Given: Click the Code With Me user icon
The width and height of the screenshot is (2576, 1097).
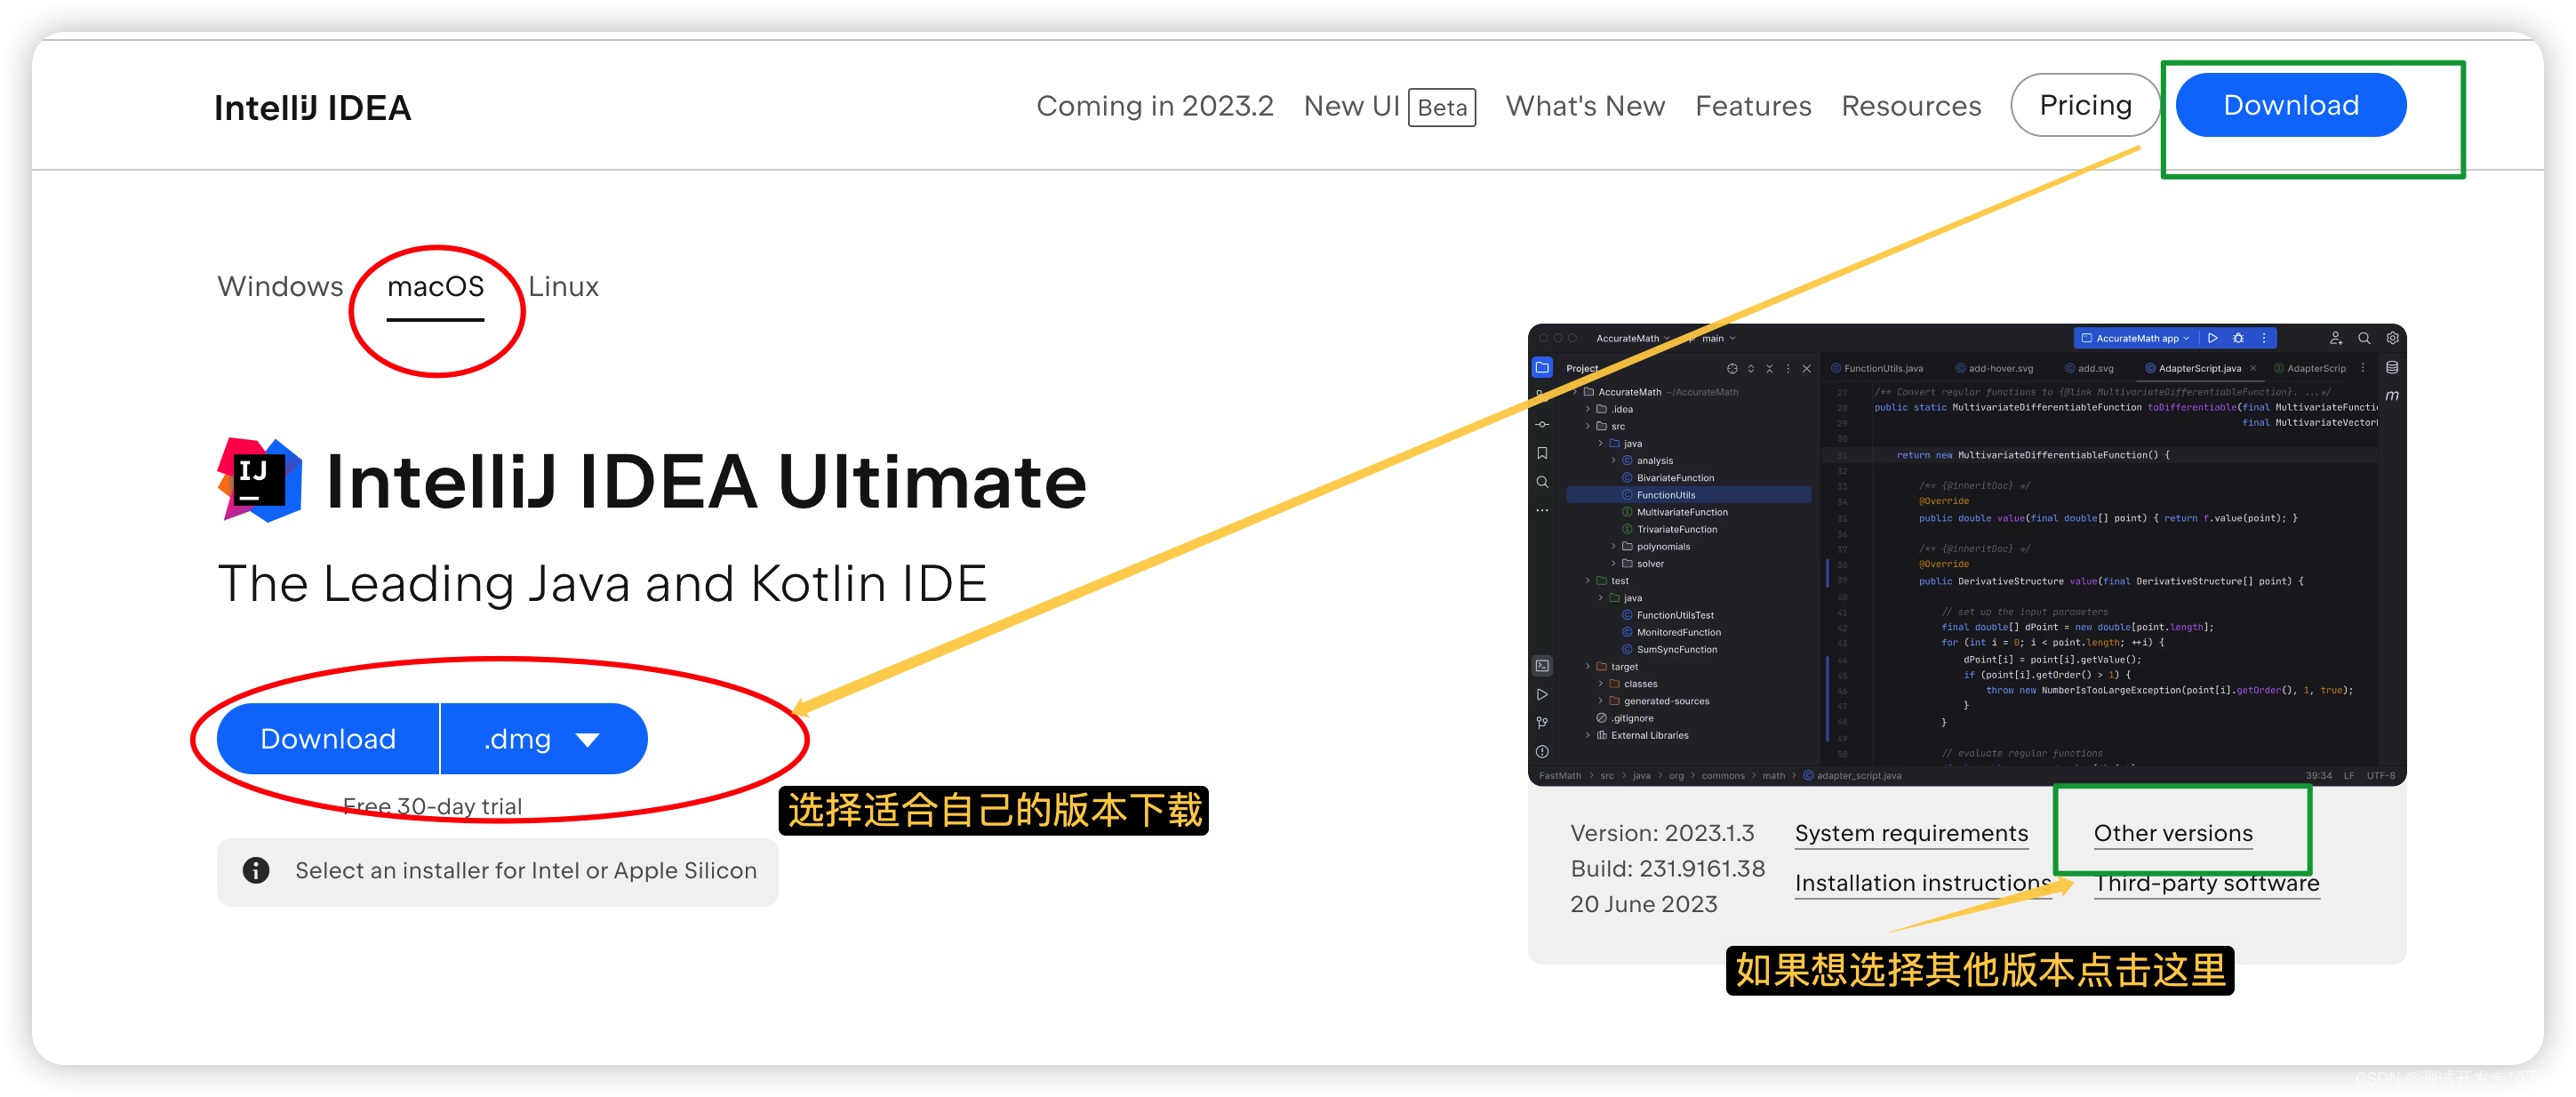Looking at the screenshot, I should (2336, 338).
